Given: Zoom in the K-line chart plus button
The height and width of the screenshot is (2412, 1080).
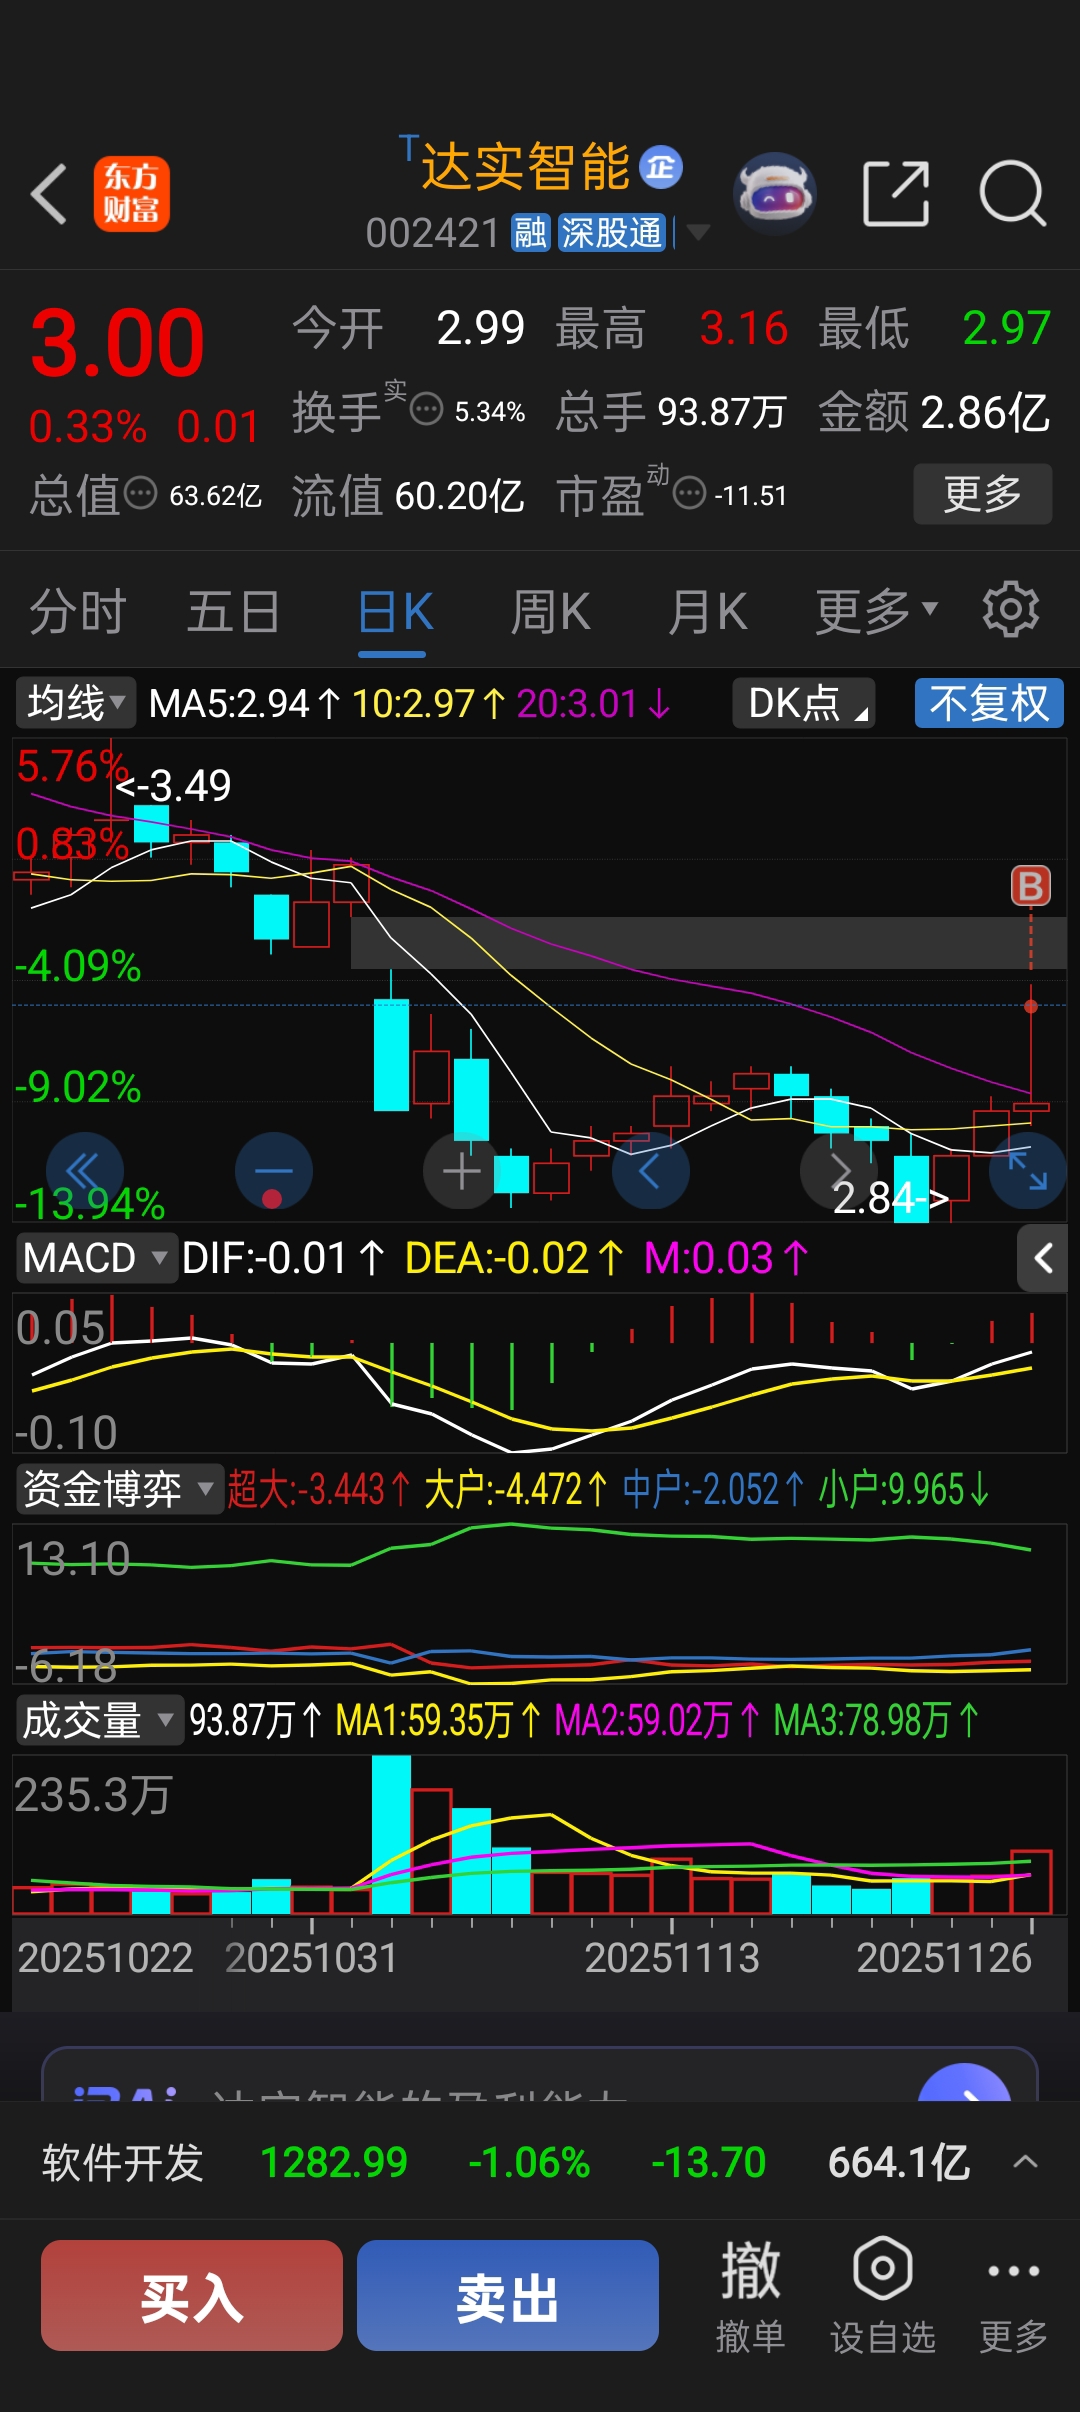Looking at the screenshot, I should (462, 1171).
